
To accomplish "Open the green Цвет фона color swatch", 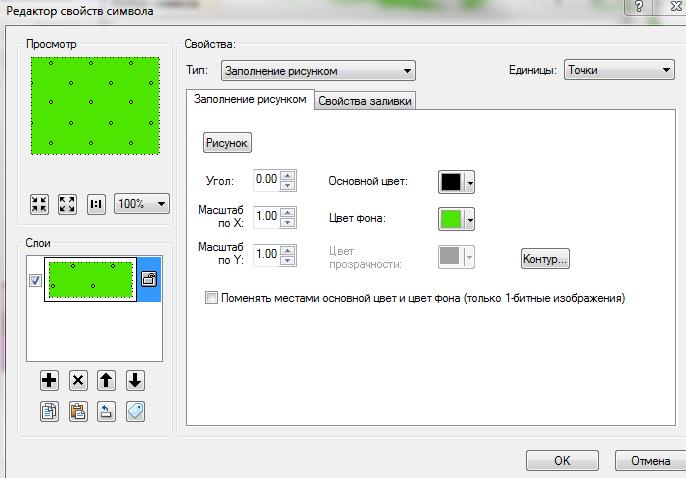I will (456, 219).
